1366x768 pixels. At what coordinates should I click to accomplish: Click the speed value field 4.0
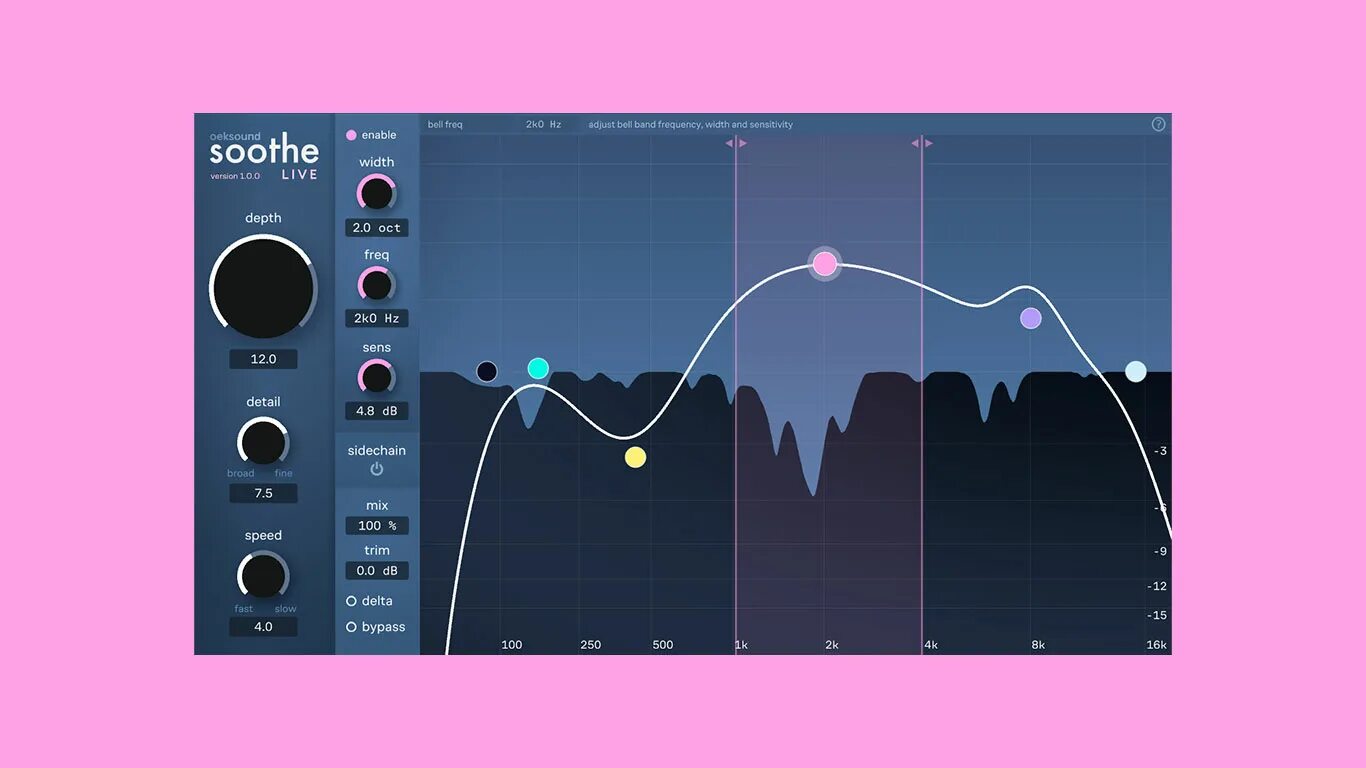263,627
